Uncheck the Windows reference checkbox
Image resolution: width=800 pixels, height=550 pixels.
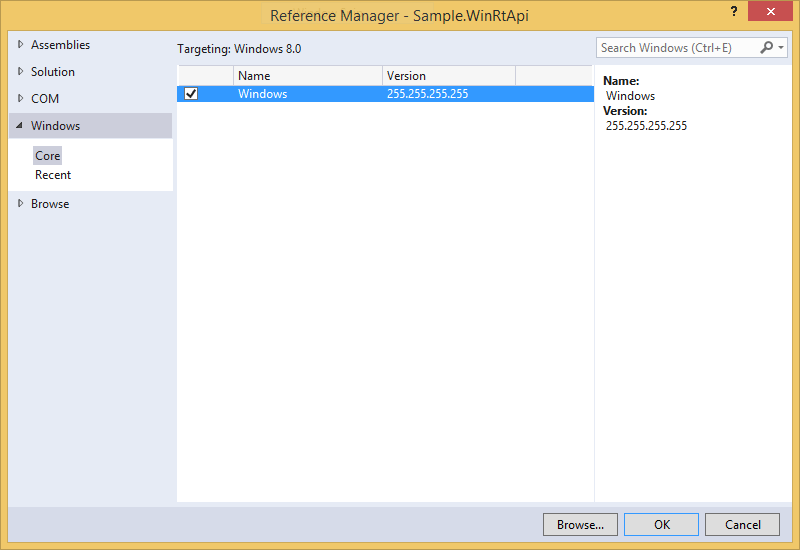click(191, 94)
